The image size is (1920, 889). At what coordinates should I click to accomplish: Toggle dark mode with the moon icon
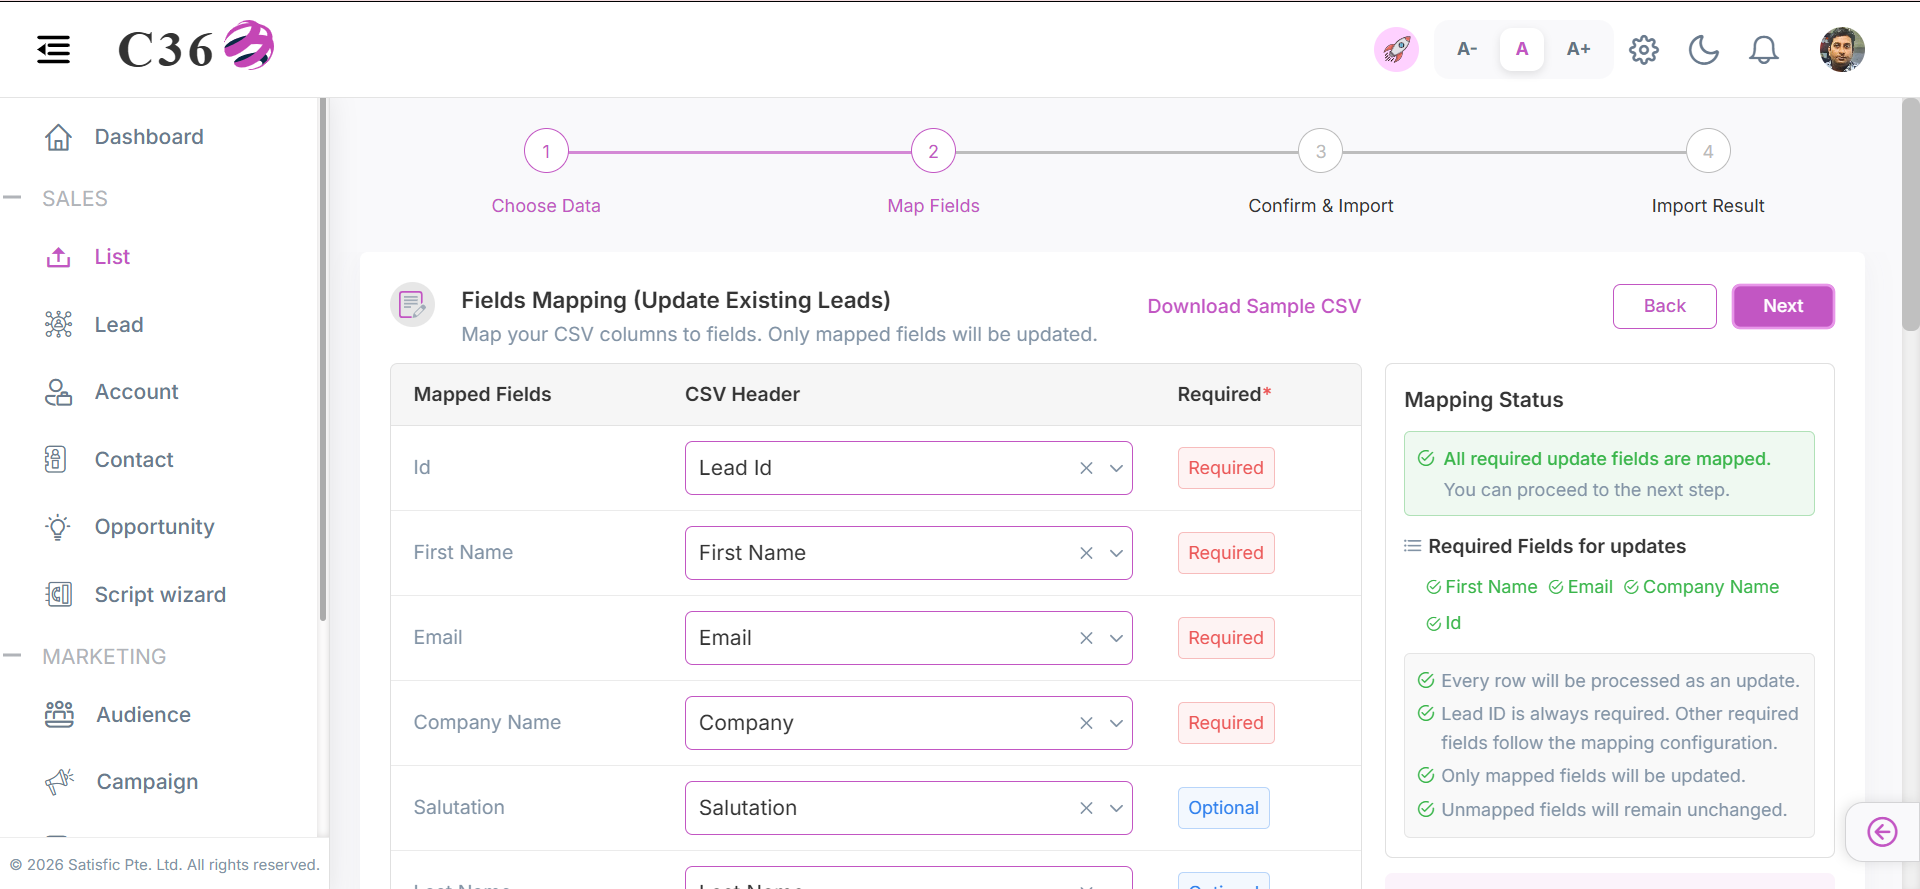pyautogui.click(x=1704, y=50)
